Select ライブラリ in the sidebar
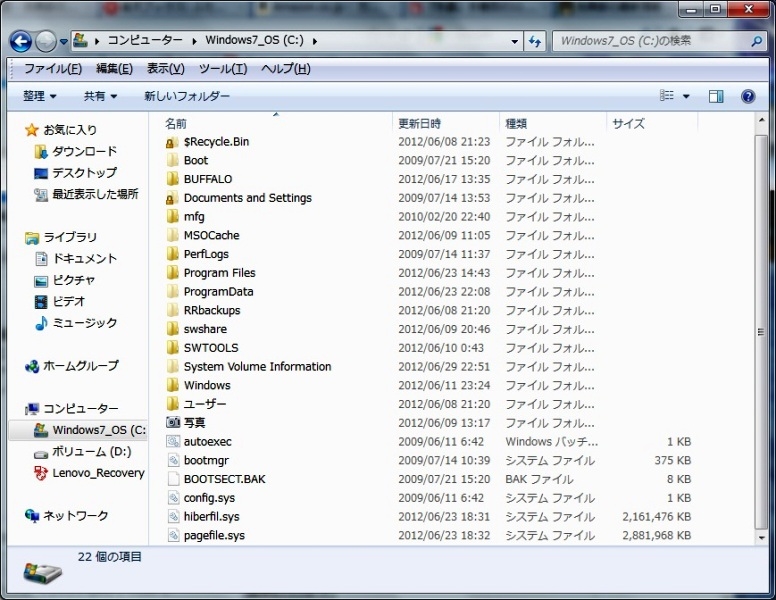The image size is (776, 600). 61,237
